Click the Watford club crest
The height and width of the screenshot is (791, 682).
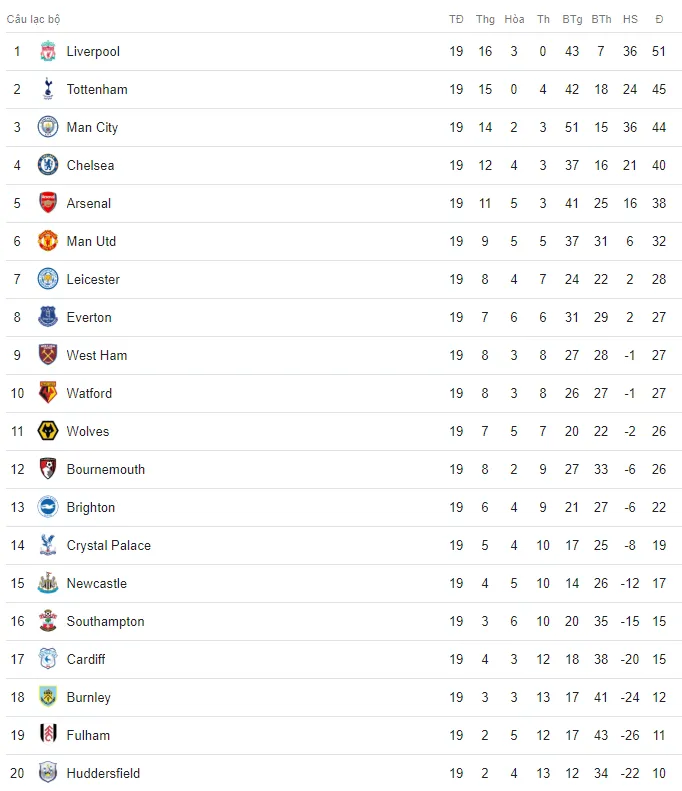click(48, 393)
